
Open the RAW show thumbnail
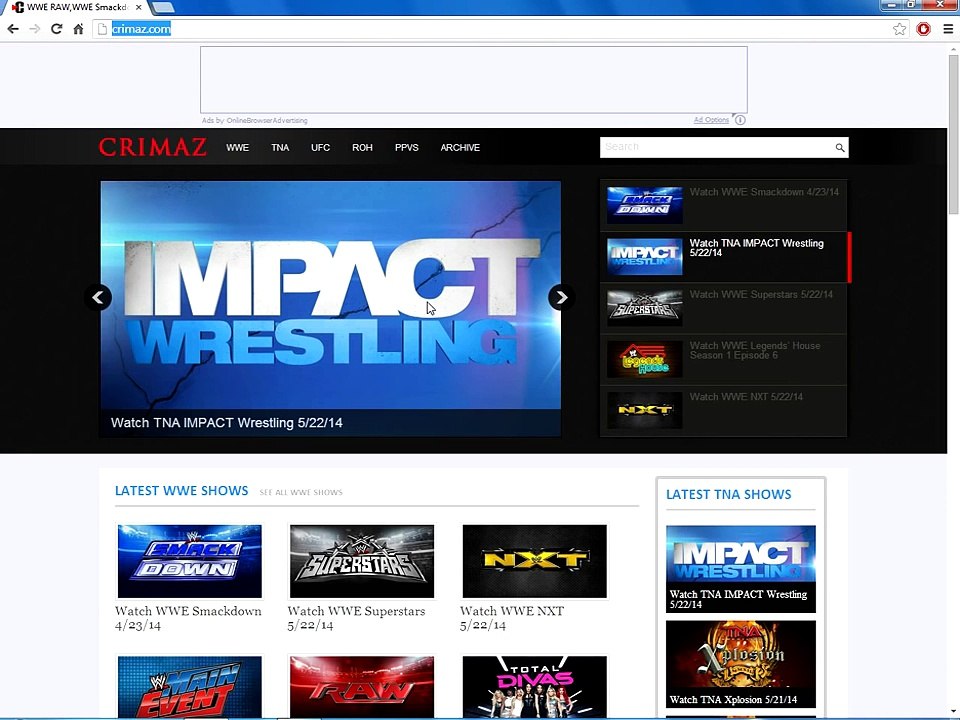[x=362, y=687]
